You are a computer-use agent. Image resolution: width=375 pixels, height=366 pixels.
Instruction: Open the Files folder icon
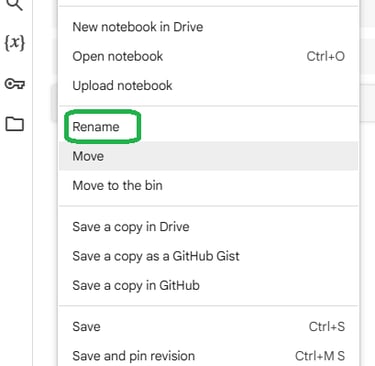coord(15,124)
